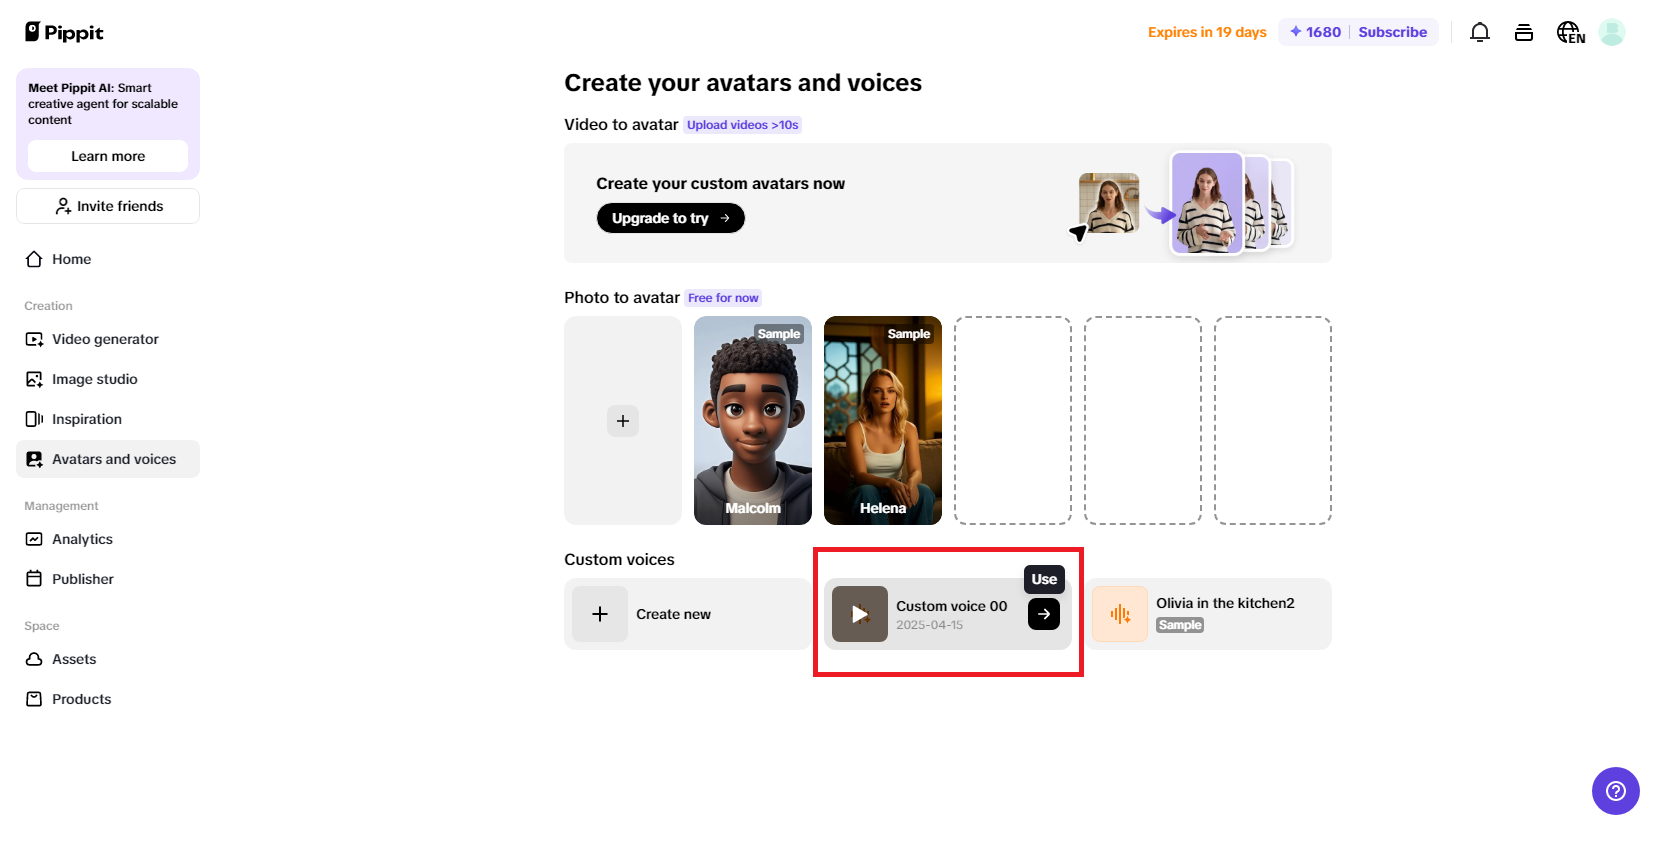Screen dimensions: 1679x843
Task: Select the Helena sample avatar
Action: [883, 421]
